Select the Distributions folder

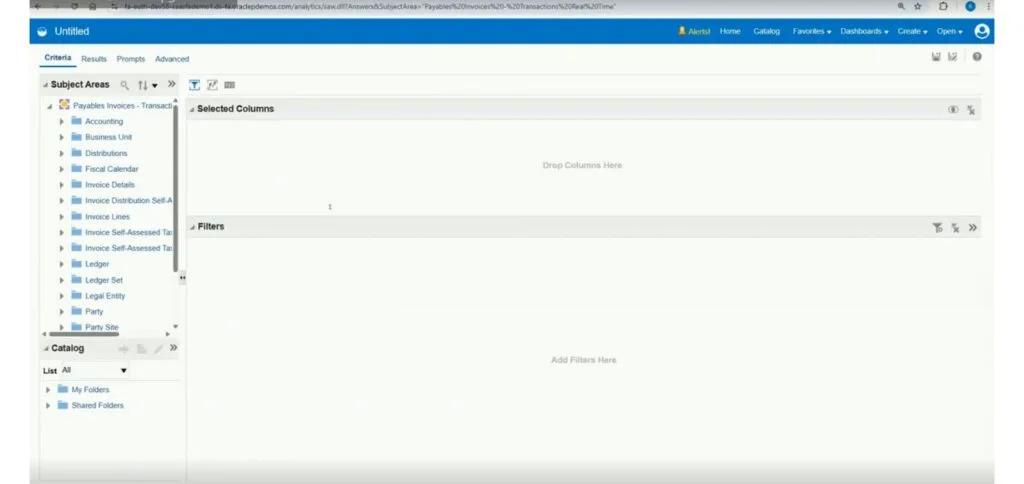pyautogui.click(x=106, y=153)
